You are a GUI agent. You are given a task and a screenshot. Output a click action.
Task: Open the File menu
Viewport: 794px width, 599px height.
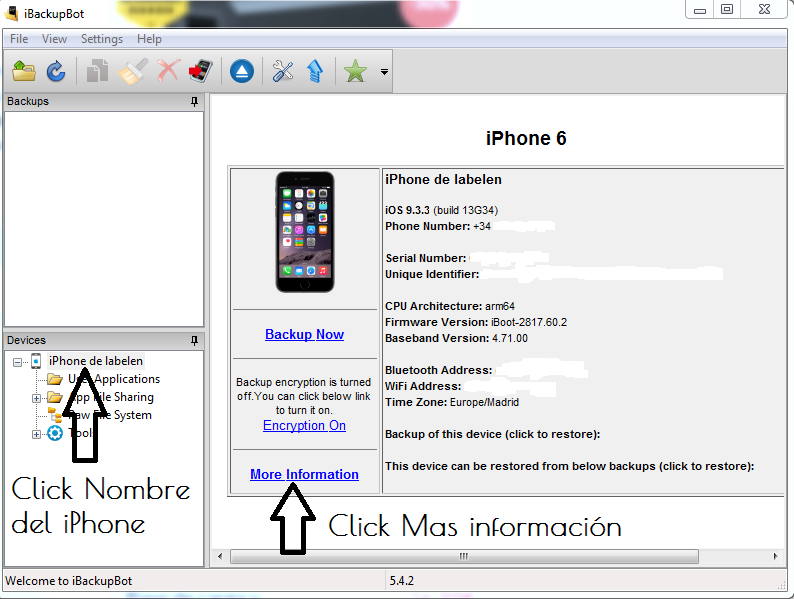pyautogui.click(x=19, y=39)
